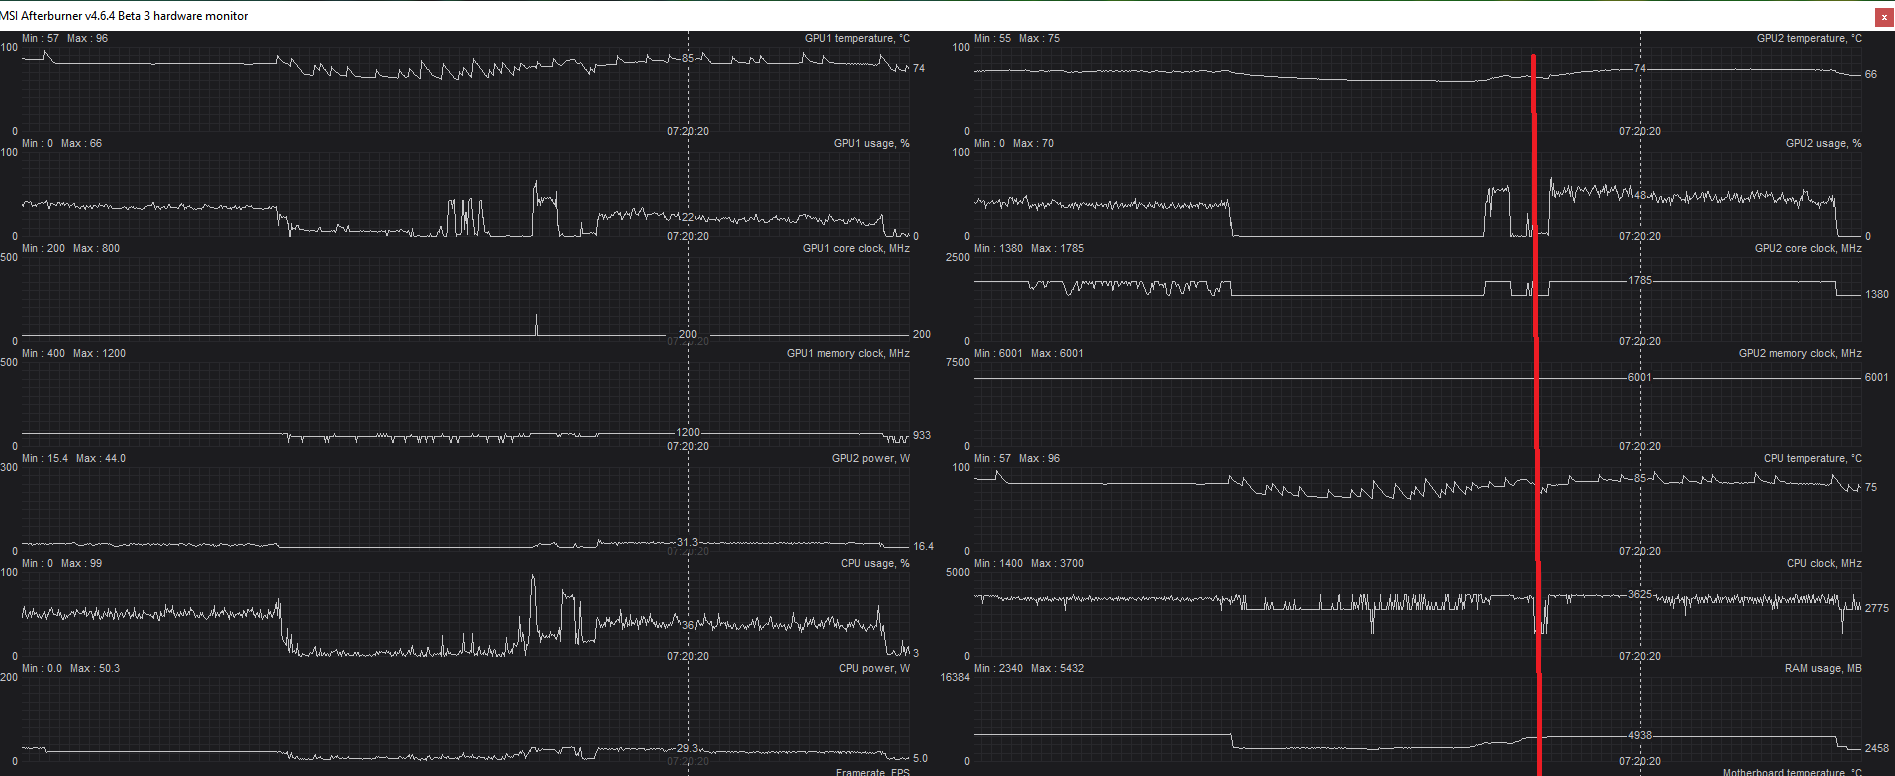Image resolution: width=1895 pixels, height=776 pixels.
Task: Click the single spike in GPU1 core clock graph
Action: [537, 324]
